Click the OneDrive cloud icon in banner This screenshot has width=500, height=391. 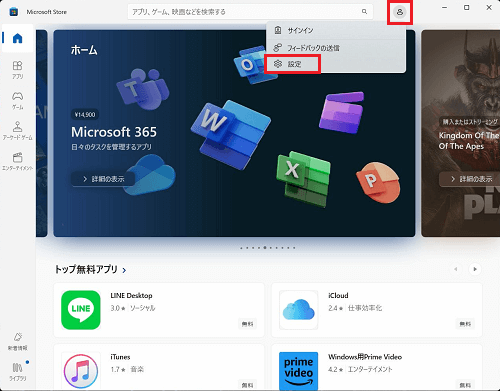point(149,175)
